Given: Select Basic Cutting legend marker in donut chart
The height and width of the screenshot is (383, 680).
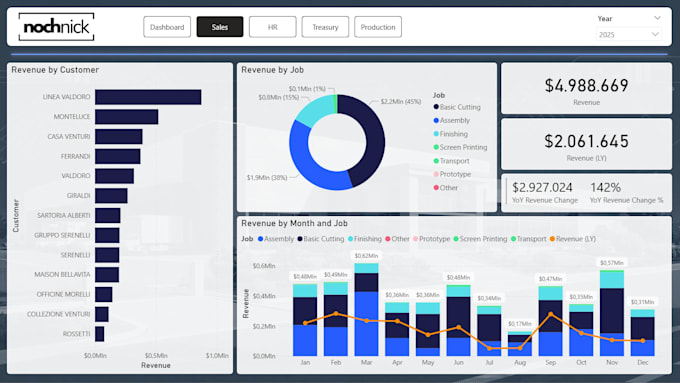Looking at the screenshot, I should tap(436, 107).
